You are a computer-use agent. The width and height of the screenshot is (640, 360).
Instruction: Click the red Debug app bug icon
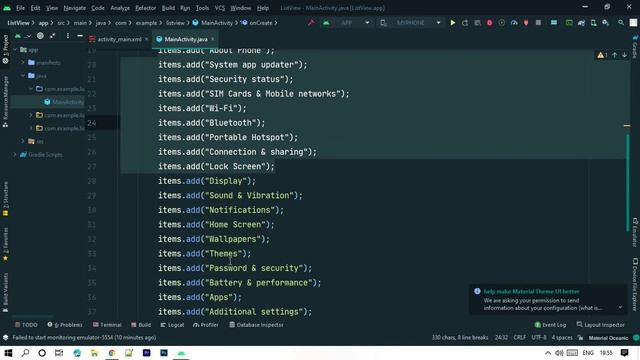coord(489,23)
